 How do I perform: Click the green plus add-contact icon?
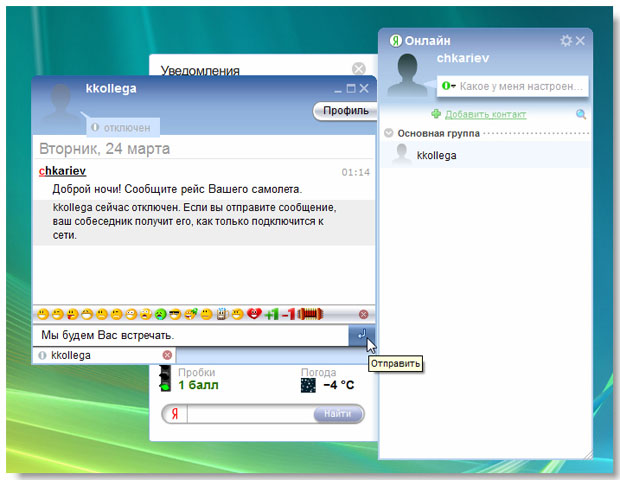[436, 114]
